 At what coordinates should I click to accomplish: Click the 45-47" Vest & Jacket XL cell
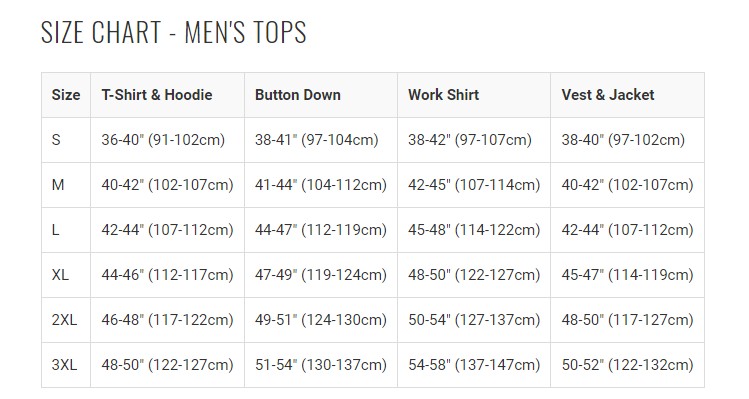pyautogui.click(x=627, y=275)
